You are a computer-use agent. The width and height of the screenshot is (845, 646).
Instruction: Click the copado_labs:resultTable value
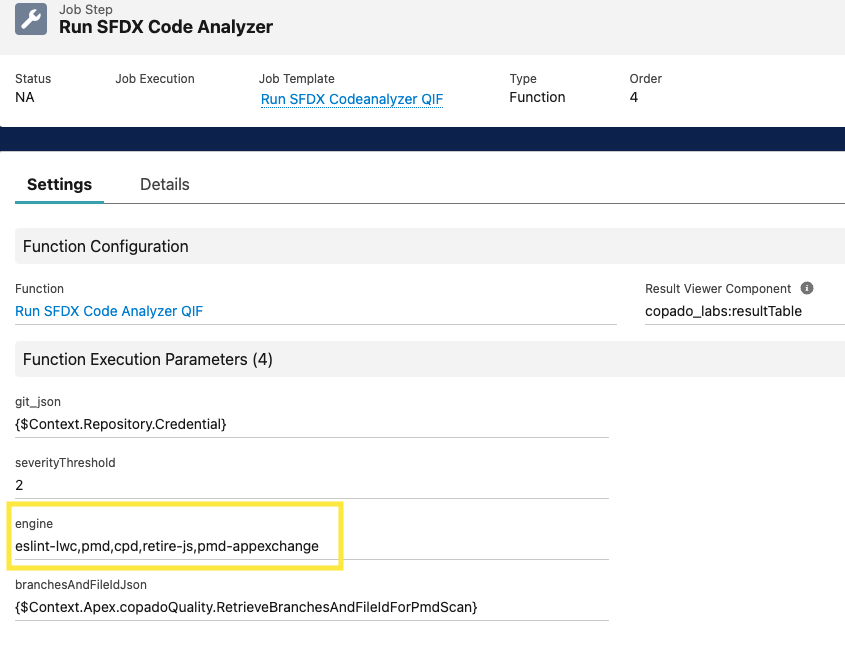point(723,311)
